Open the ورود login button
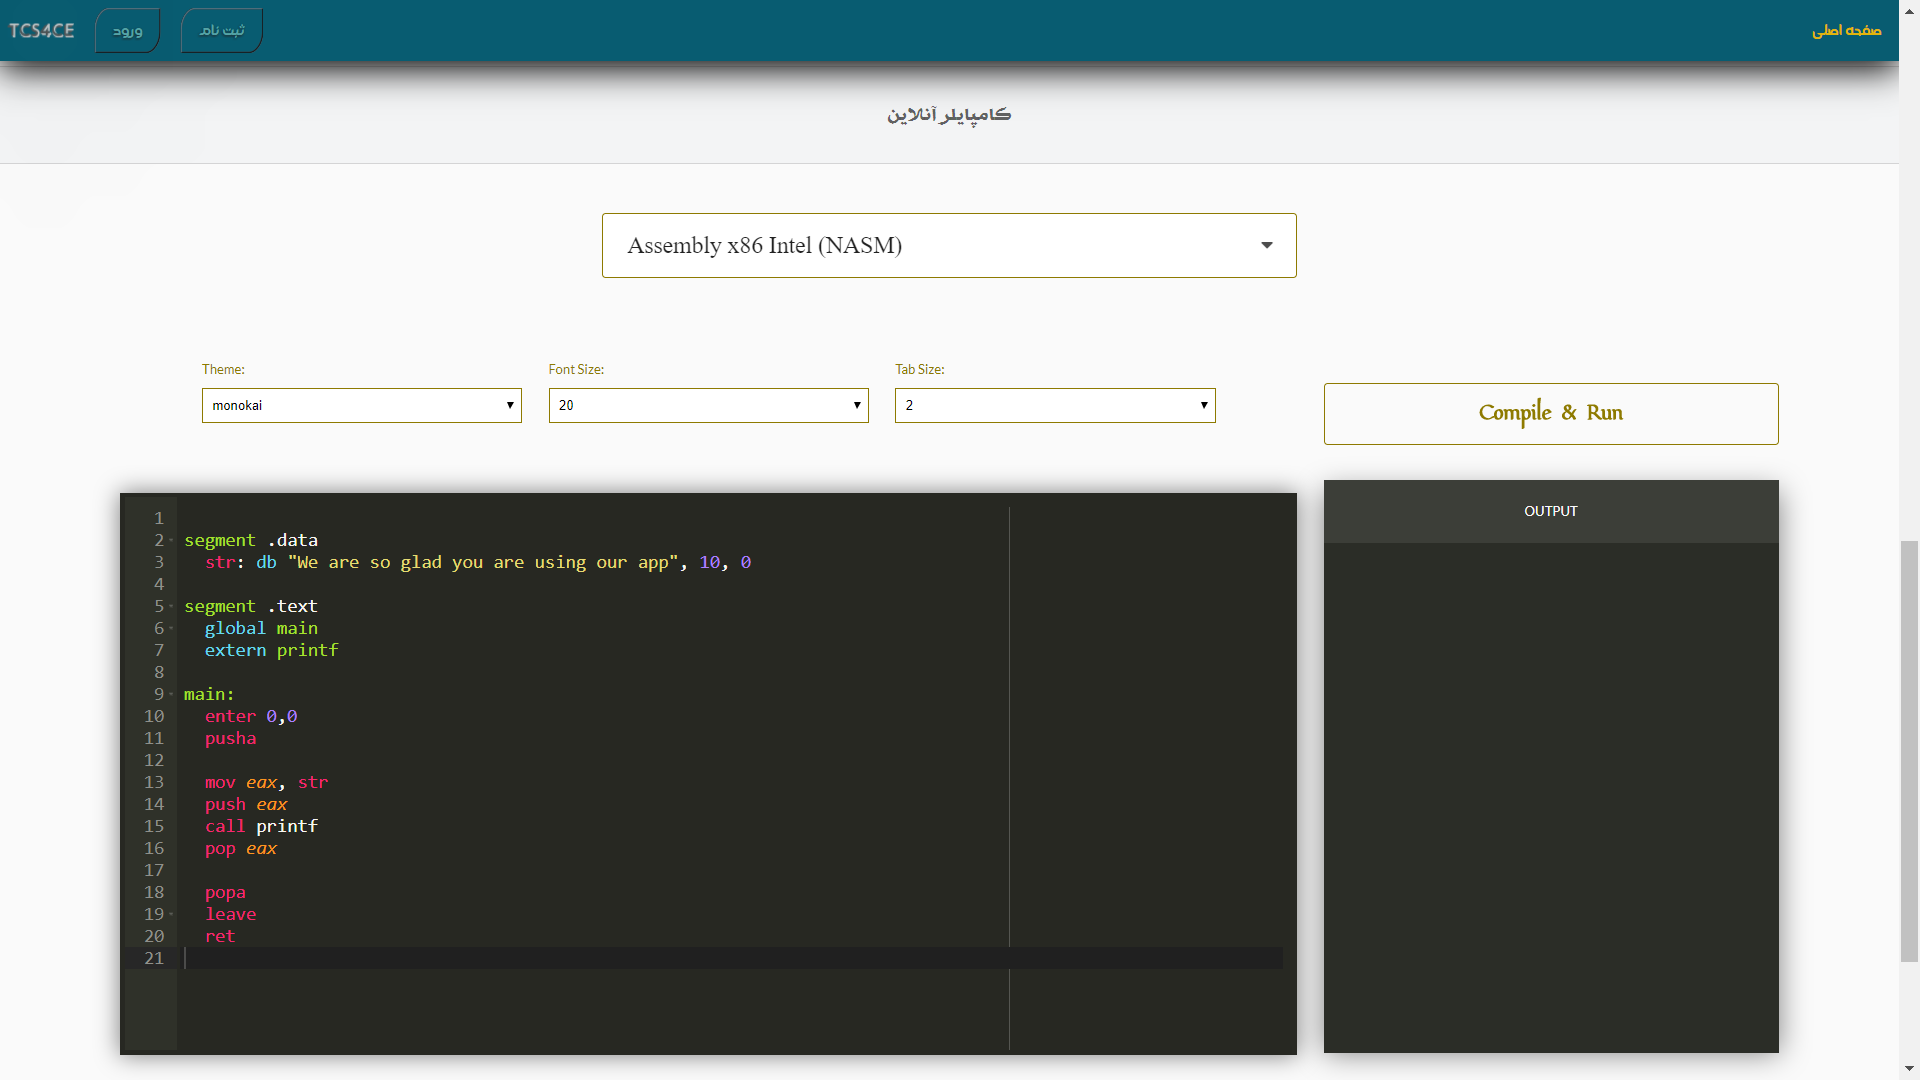The height and width of the screenshot is (1080, 1920). (127, 30)
